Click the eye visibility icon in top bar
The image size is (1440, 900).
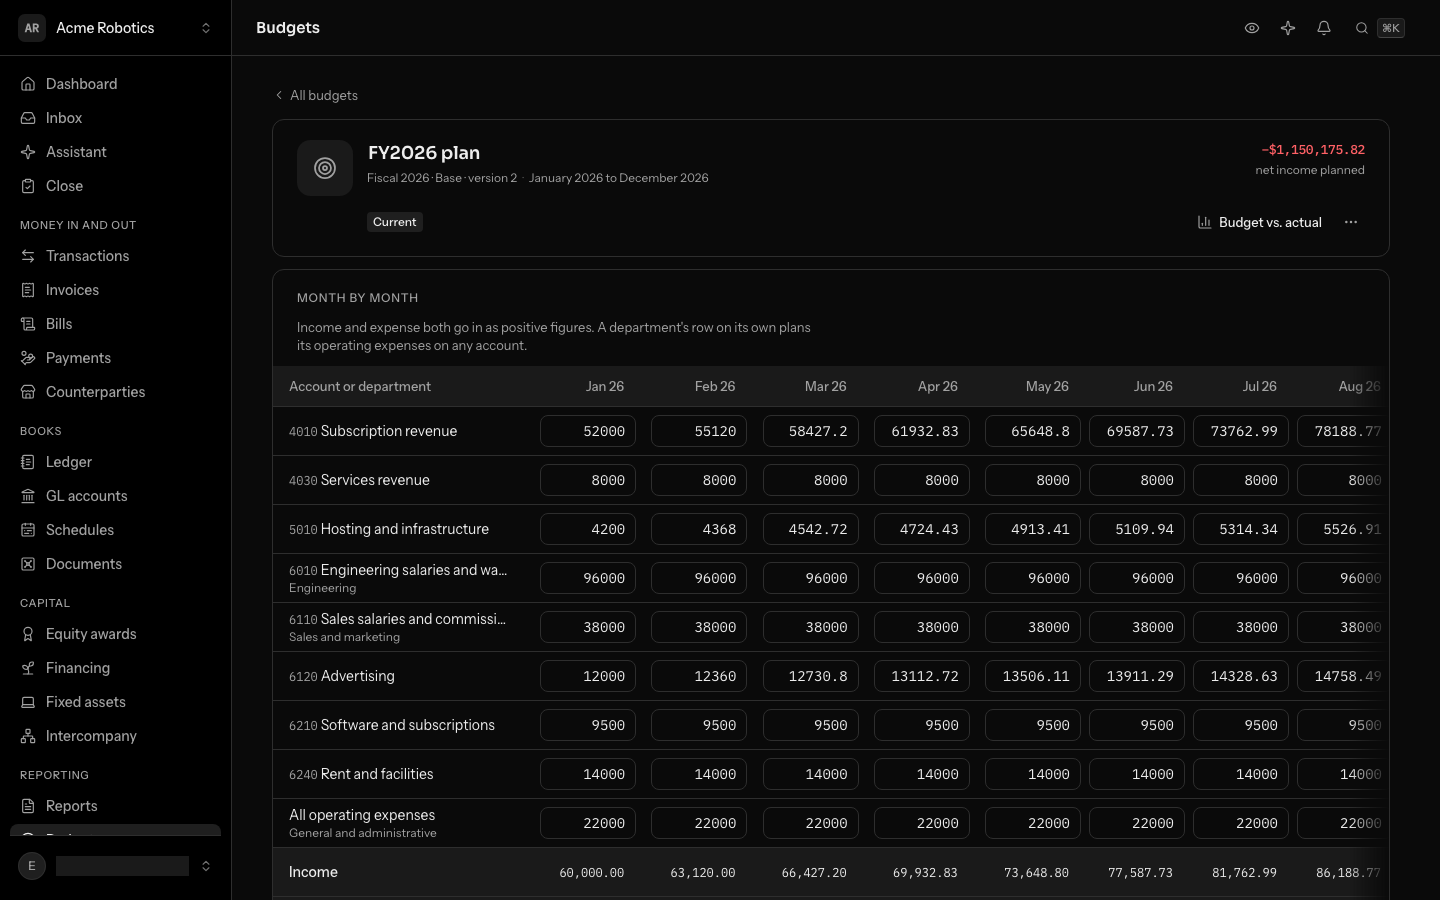click(x=1252, y=28)
